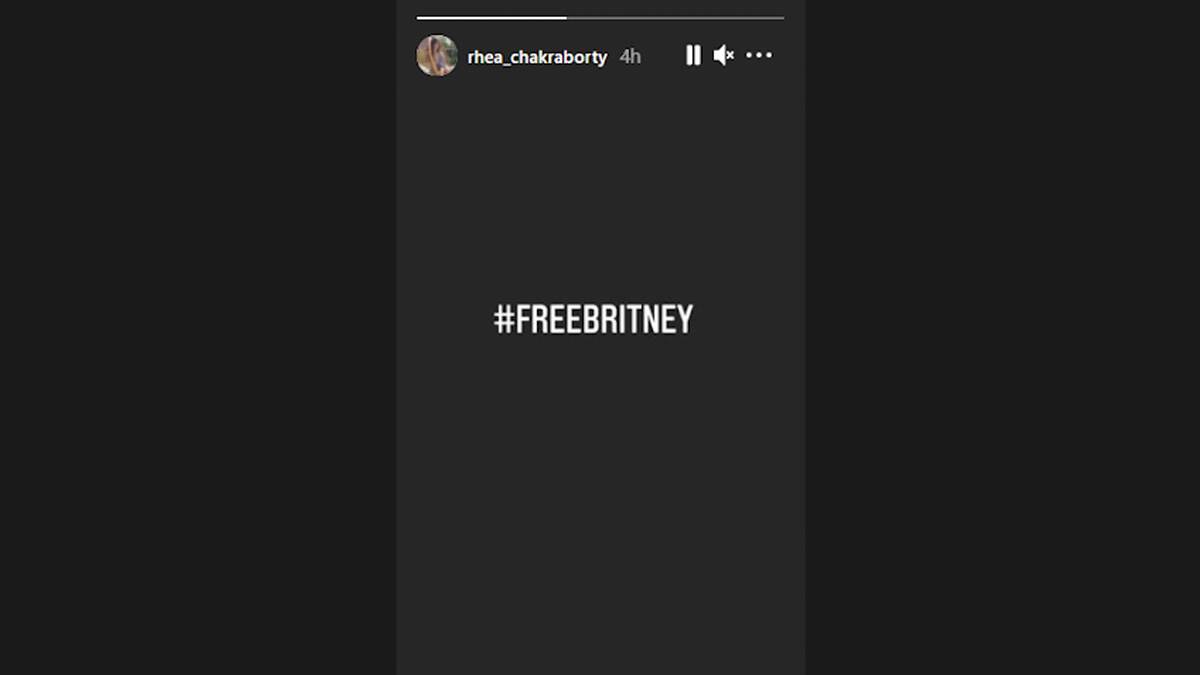Click the filled part of story progress bar
The height and width of the screenshot is (675, 1200).
(x=491, y=18)
